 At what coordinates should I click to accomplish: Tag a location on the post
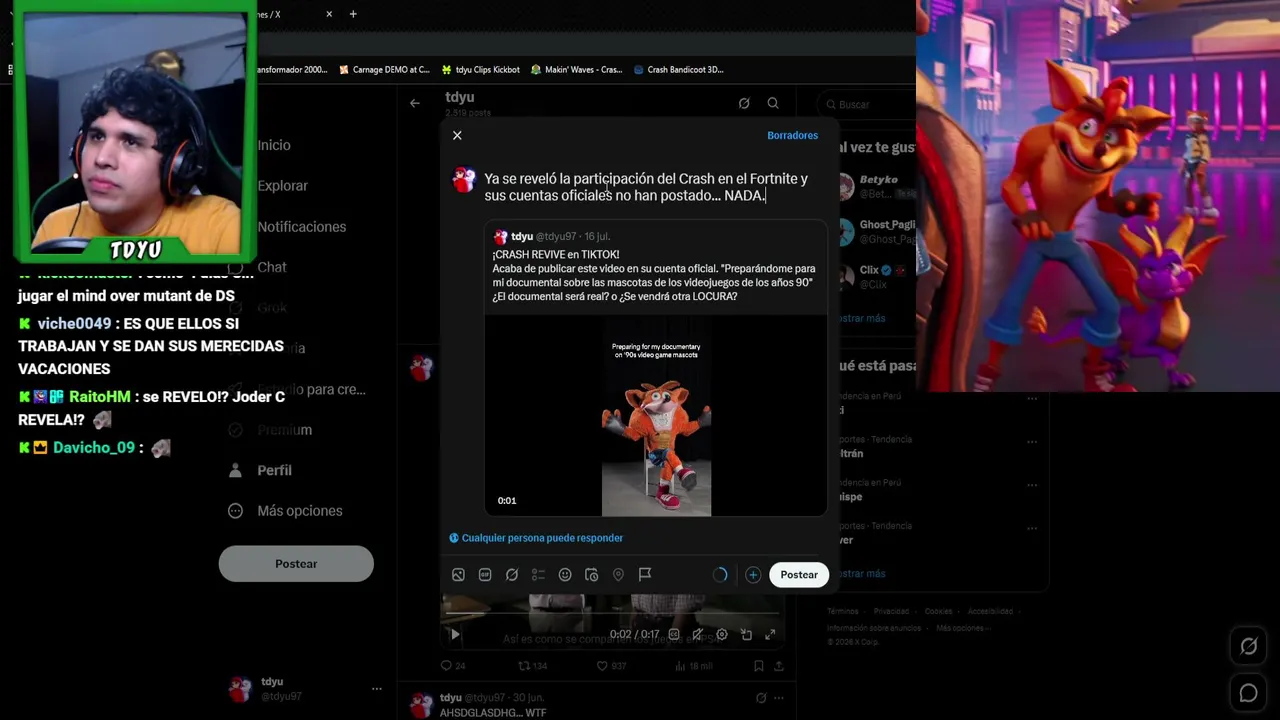(618, 575)
